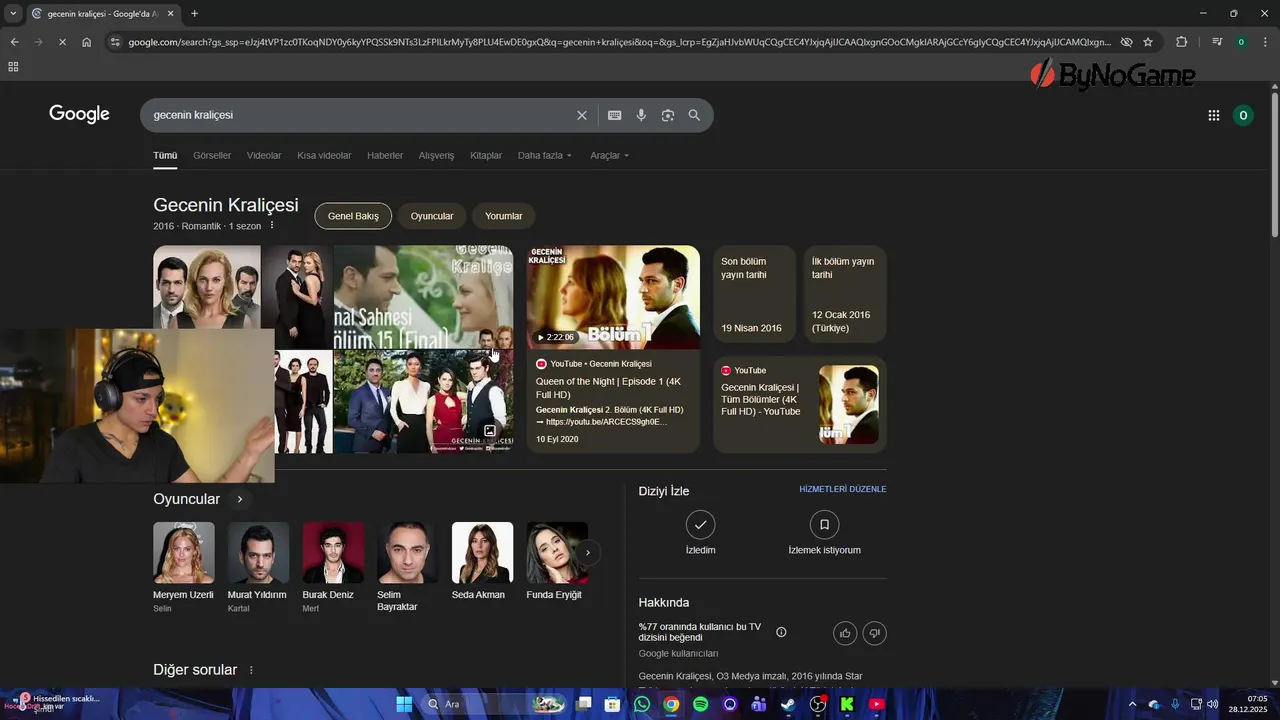The height and width of the screenshot is (720, 1280).
Task: Open Burak Deniz cast card
Action: (x=332, y=567)
